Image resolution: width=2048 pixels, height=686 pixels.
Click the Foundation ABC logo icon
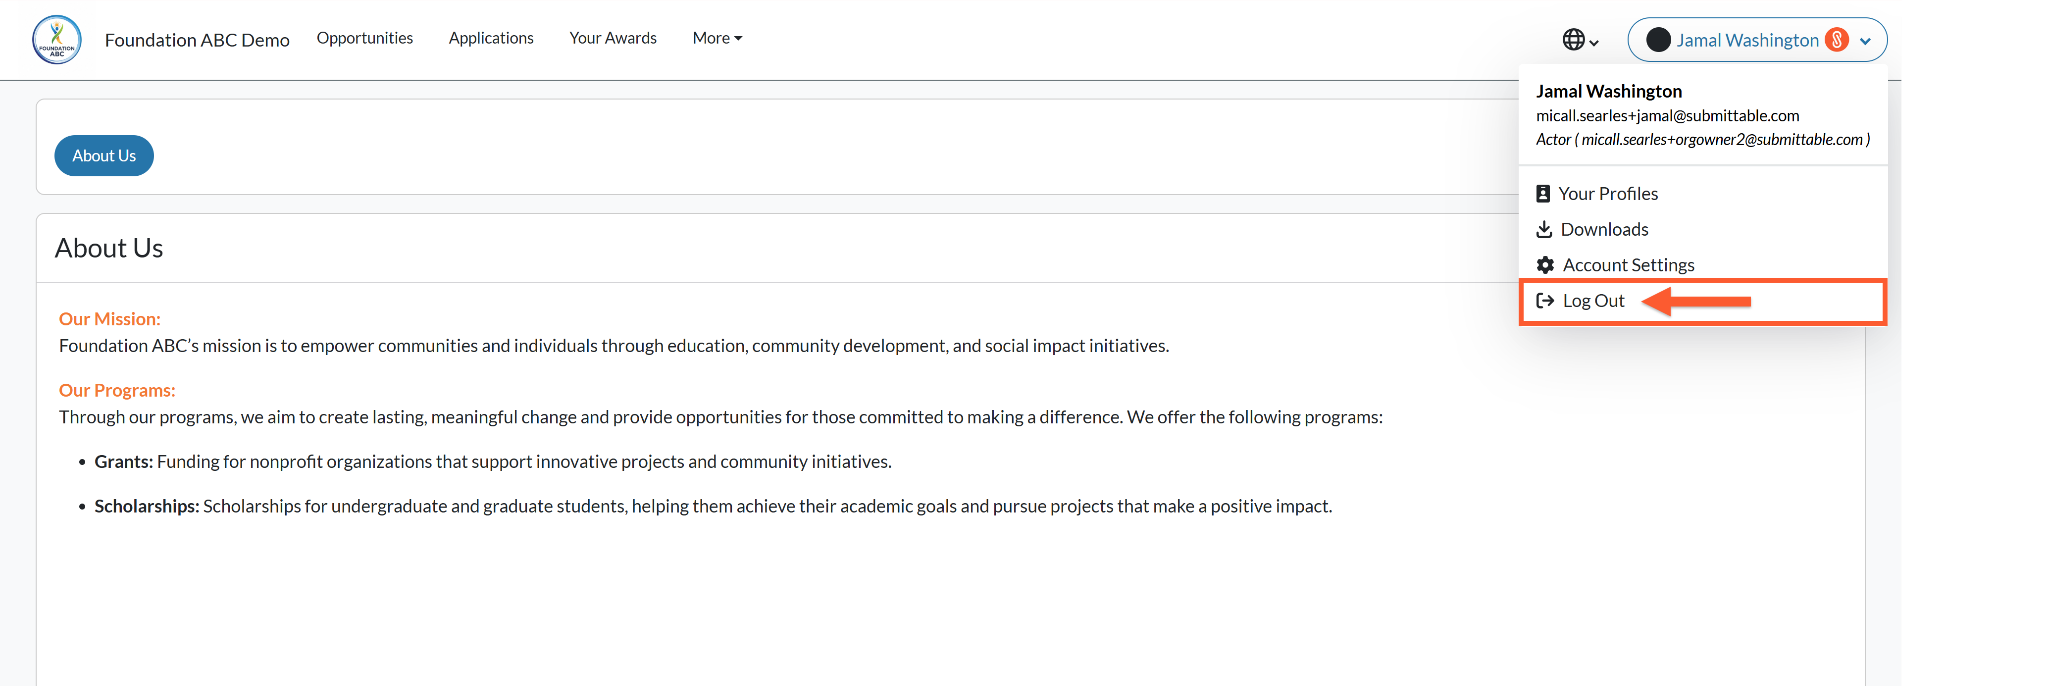click(x=57, y=40)
